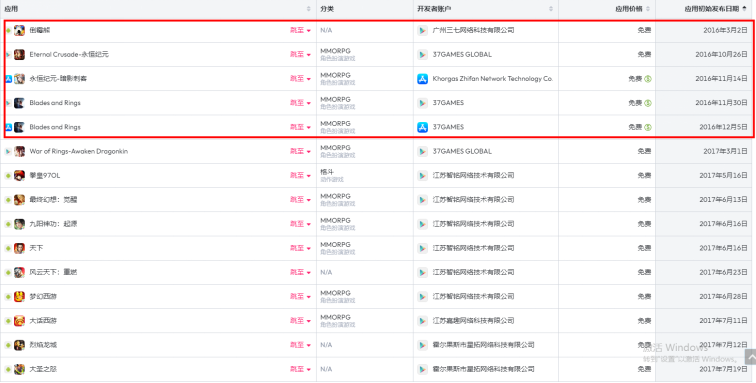Click in-app purchase dollar icon on 2016年12月5日 row
This screenshot has height=383, width=756.
tap(648, 127)
